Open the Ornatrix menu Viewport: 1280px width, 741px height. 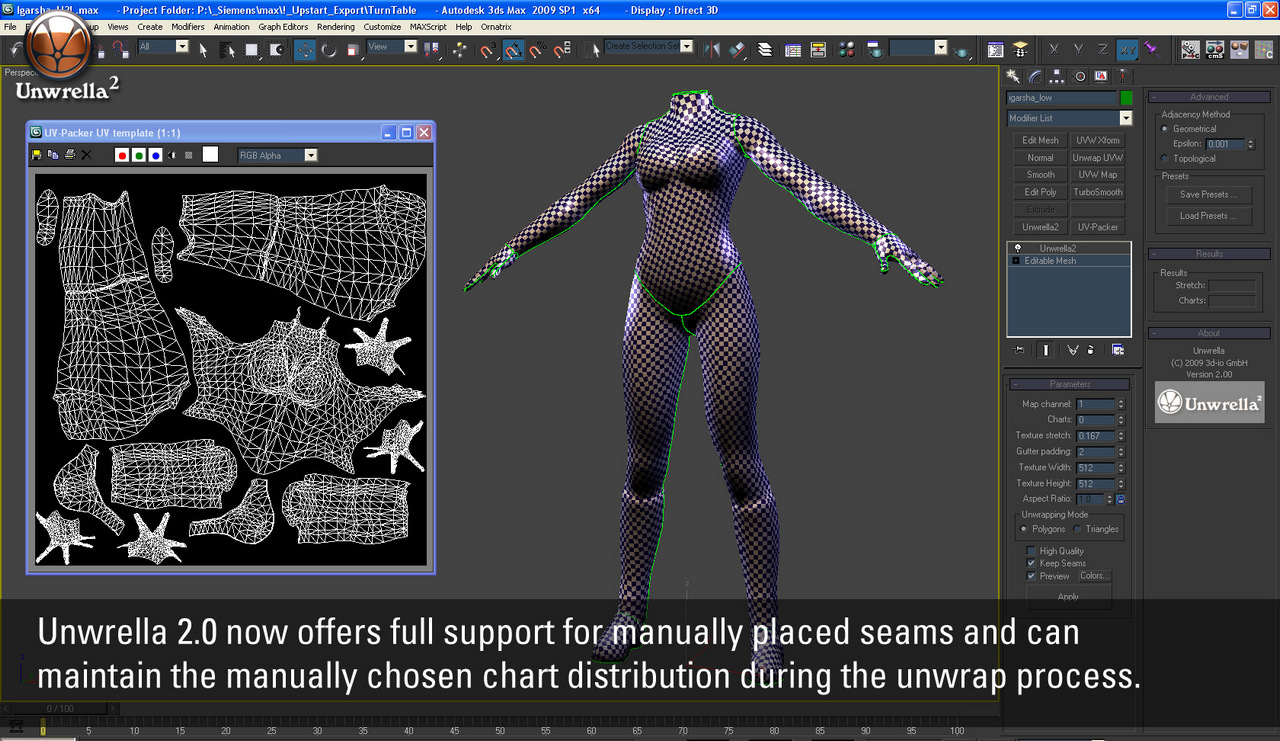point(495,27)
